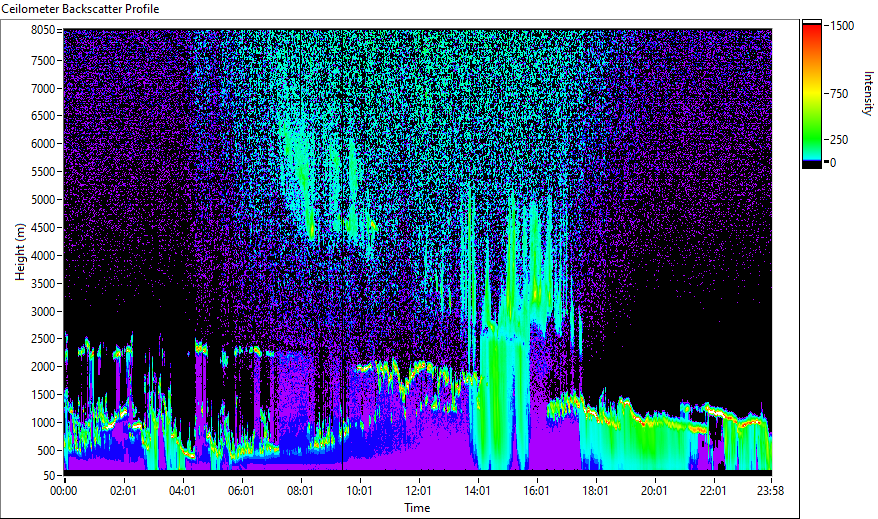Click the 6000 height axis value

click(x=43, y=144)
